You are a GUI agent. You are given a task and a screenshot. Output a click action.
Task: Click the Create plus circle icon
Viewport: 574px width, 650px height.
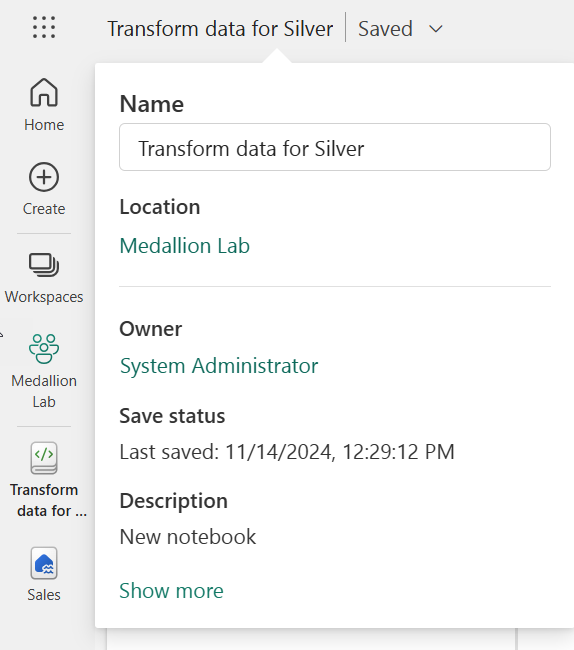click(44, 177)
